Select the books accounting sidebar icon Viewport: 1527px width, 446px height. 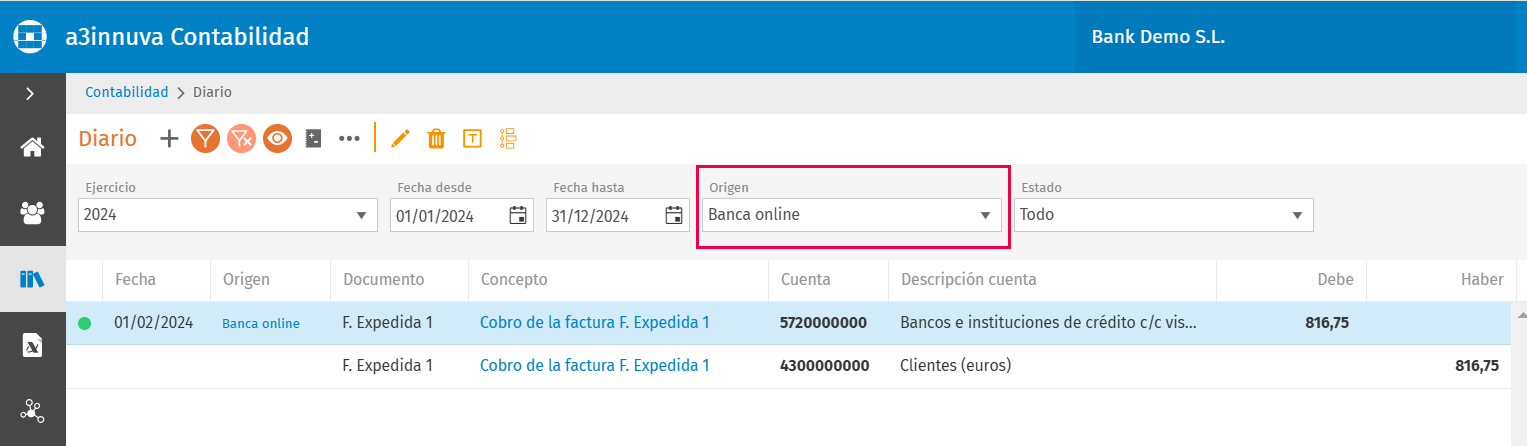pyautogui.click(x=32, y=279)
